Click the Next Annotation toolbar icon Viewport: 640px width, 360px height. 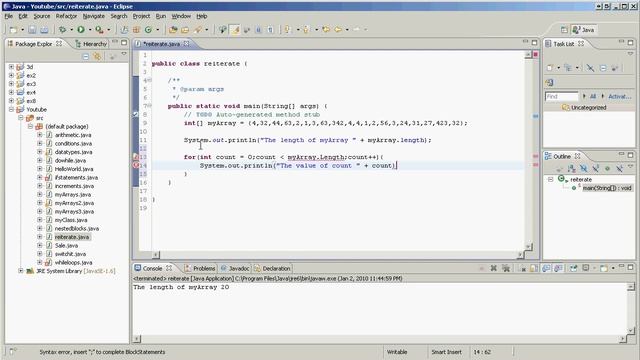click(x=288, y=30)
